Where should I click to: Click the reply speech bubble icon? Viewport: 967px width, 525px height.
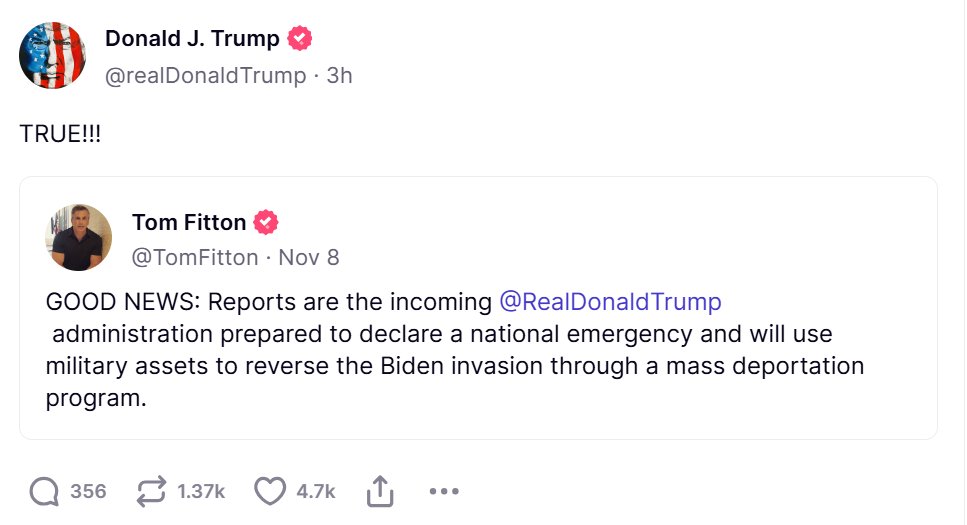[x=44, y=491]
